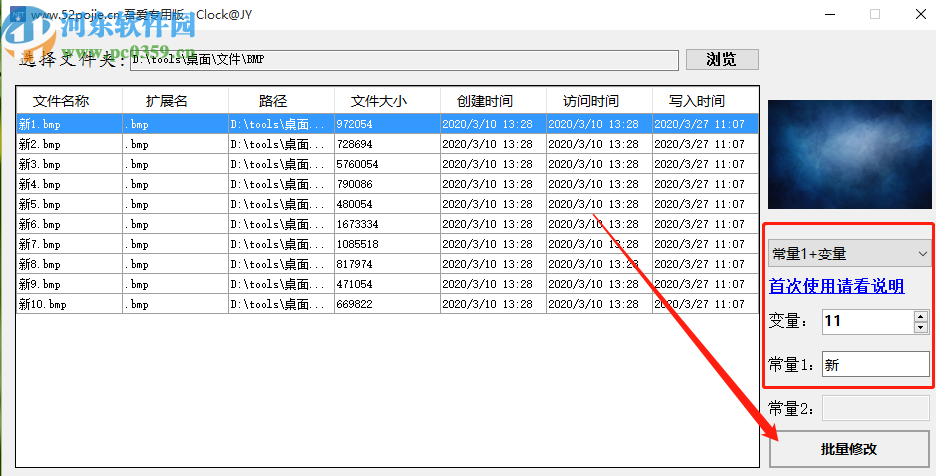
Task: Click file size cell 669822
Action: pos(387,303)
